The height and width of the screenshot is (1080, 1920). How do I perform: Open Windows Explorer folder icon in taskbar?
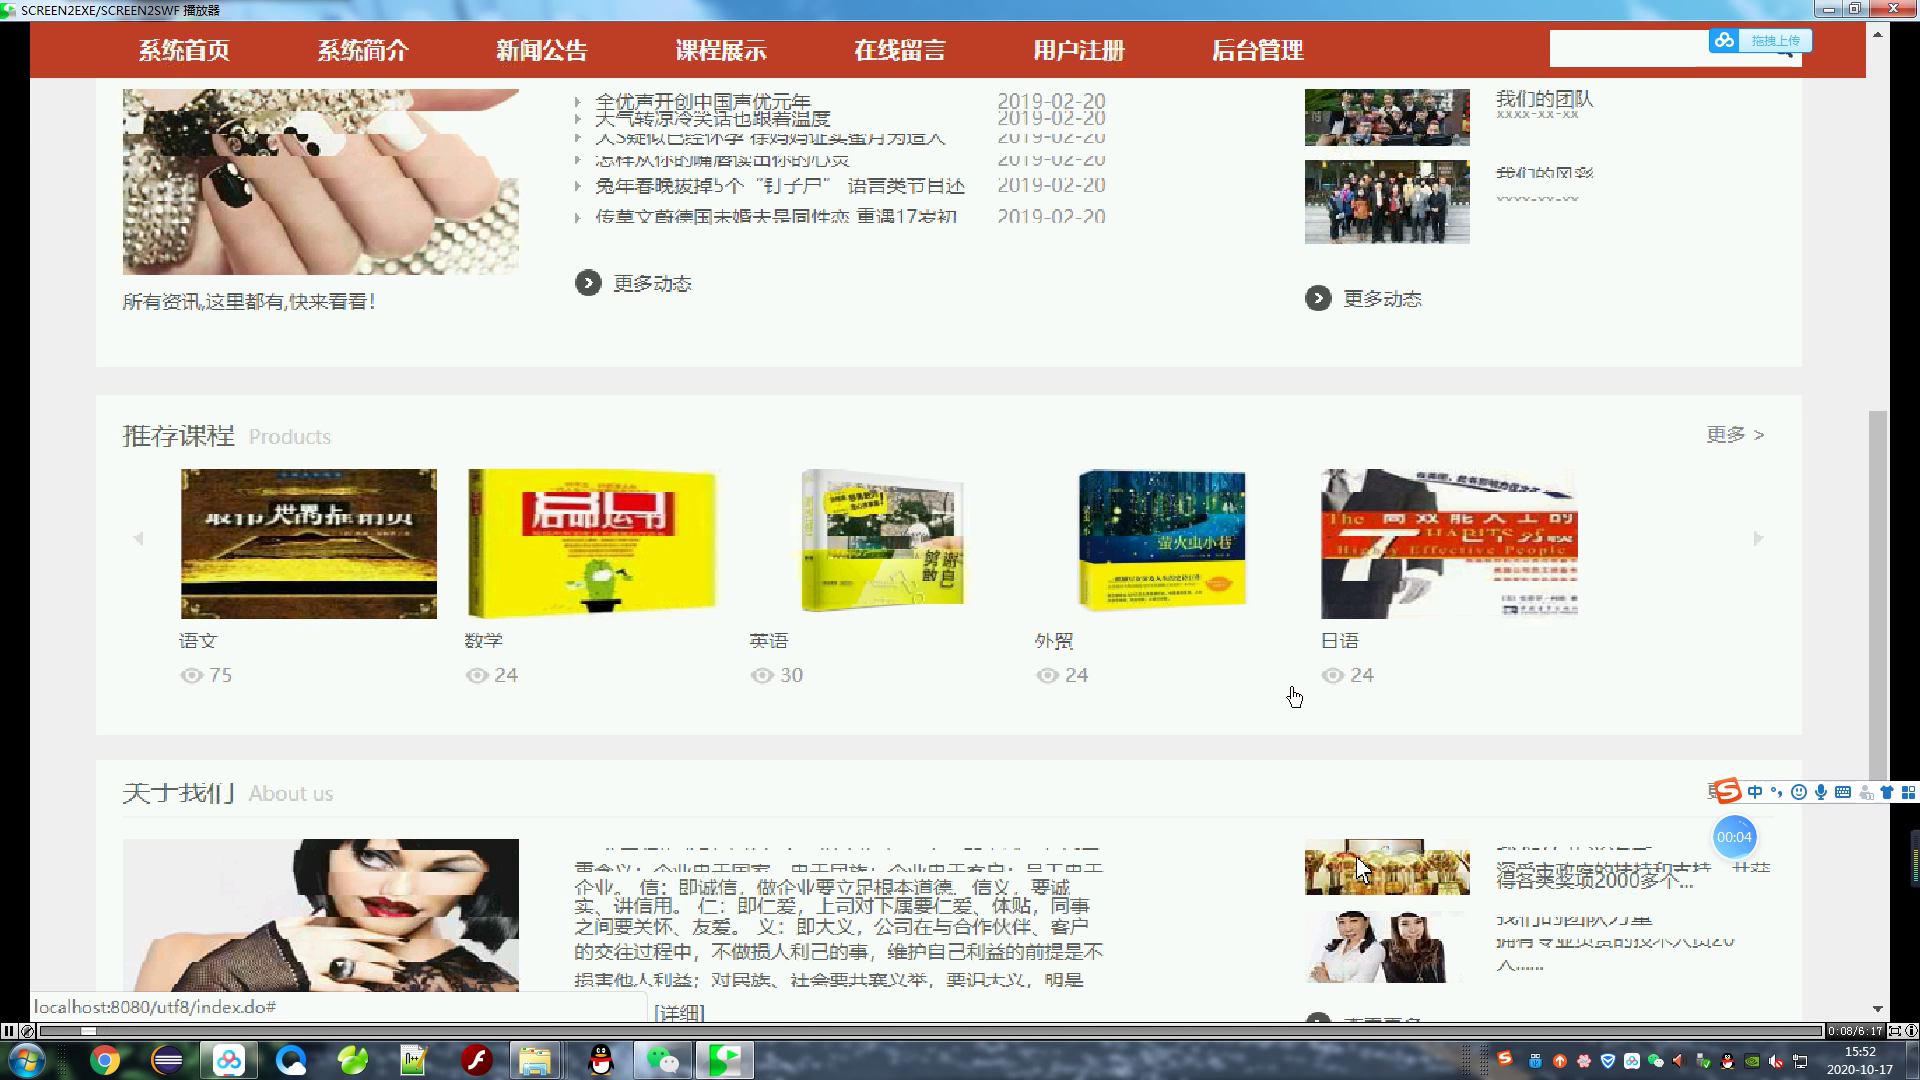(x=535, y=1060)
